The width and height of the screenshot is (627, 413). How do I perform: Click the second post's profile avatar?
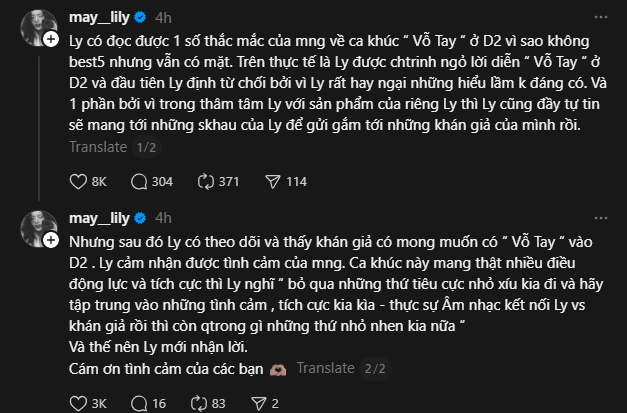pos(36,225)
